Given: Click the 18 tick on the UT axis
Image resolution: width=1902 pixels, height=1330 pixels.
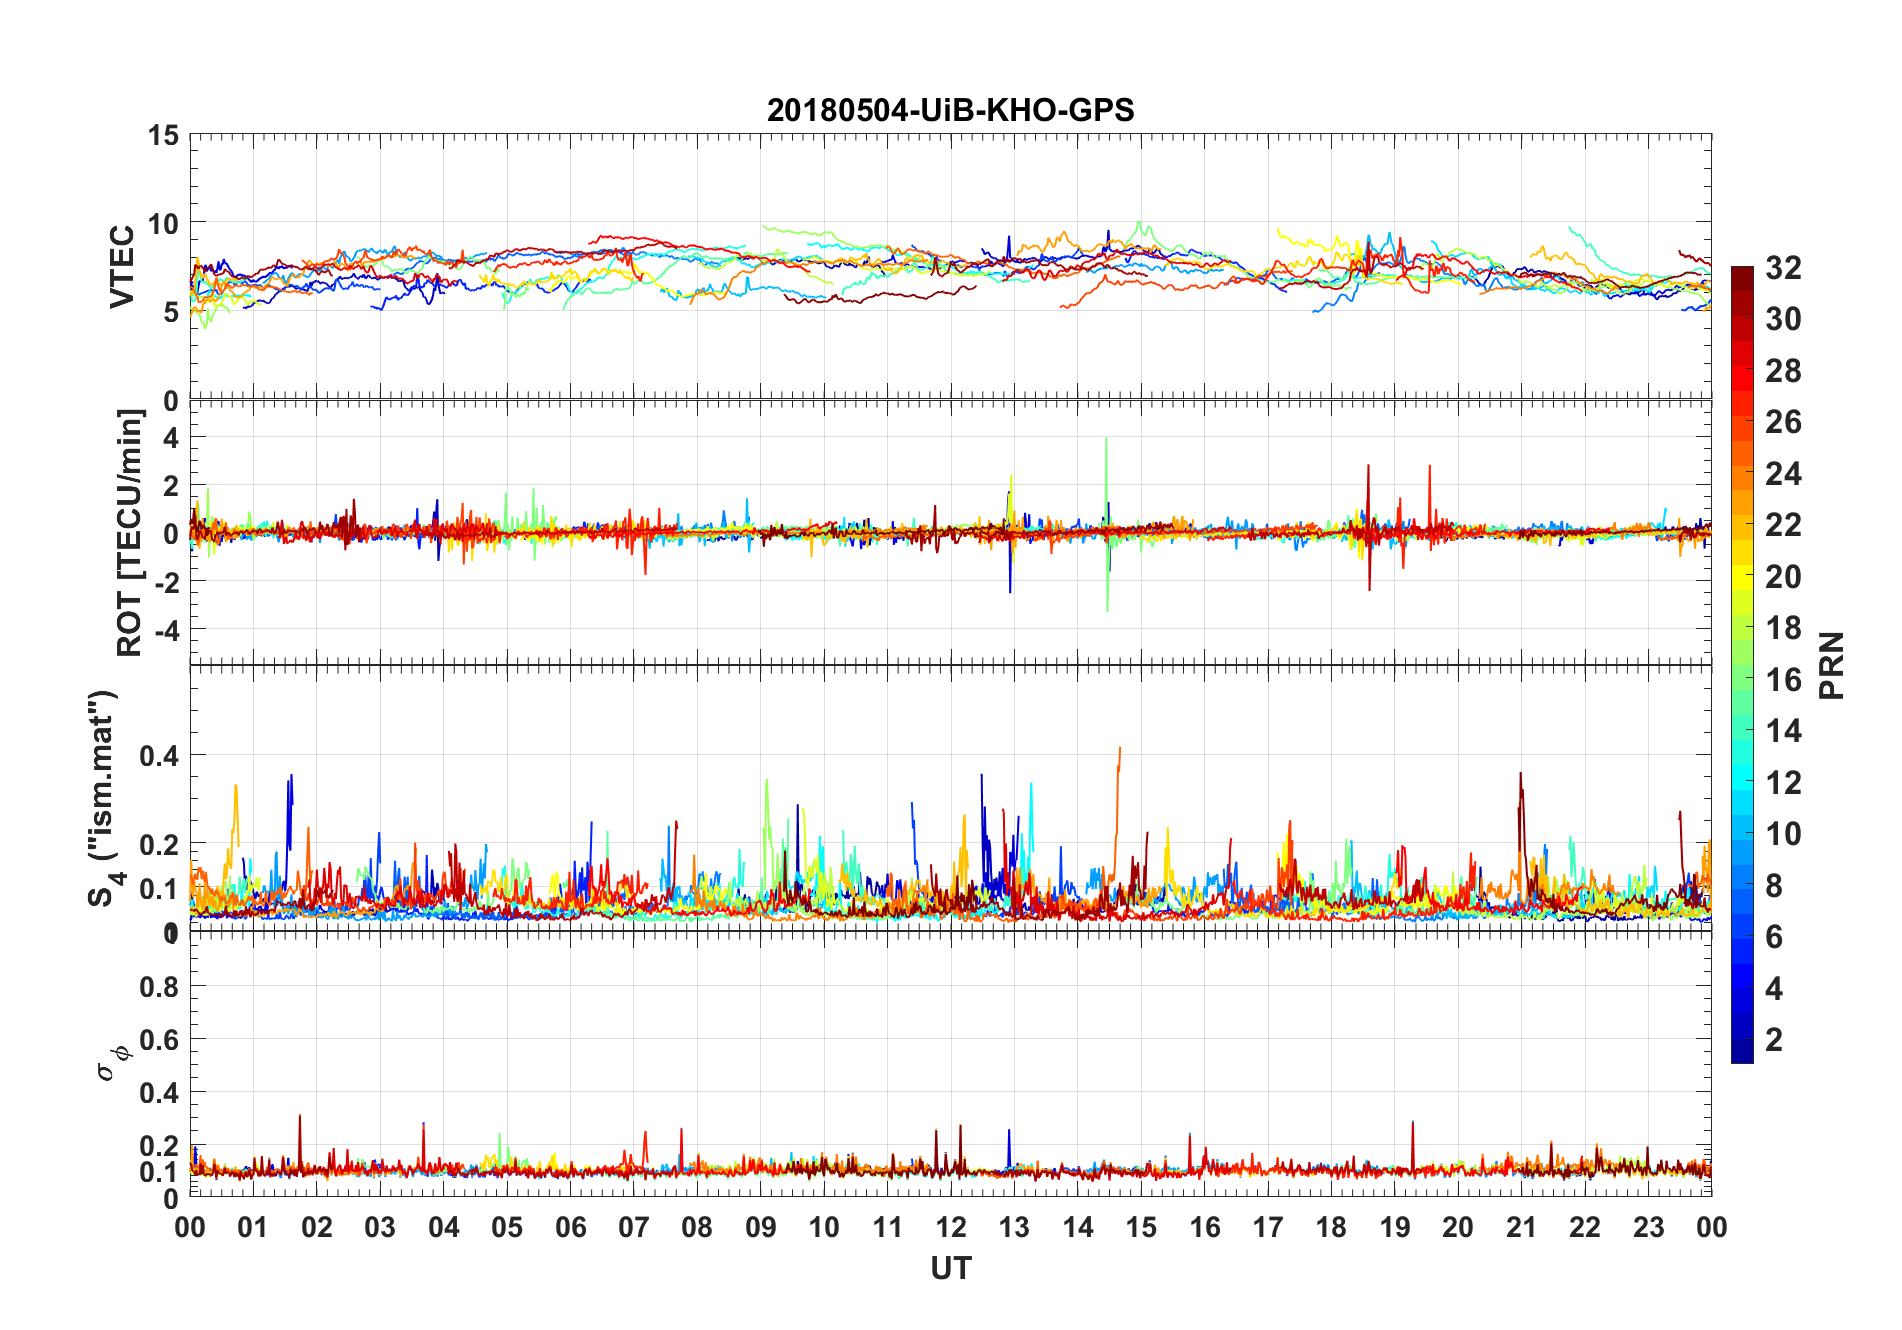Looking at the screenshot, I should point(1331,1228).
